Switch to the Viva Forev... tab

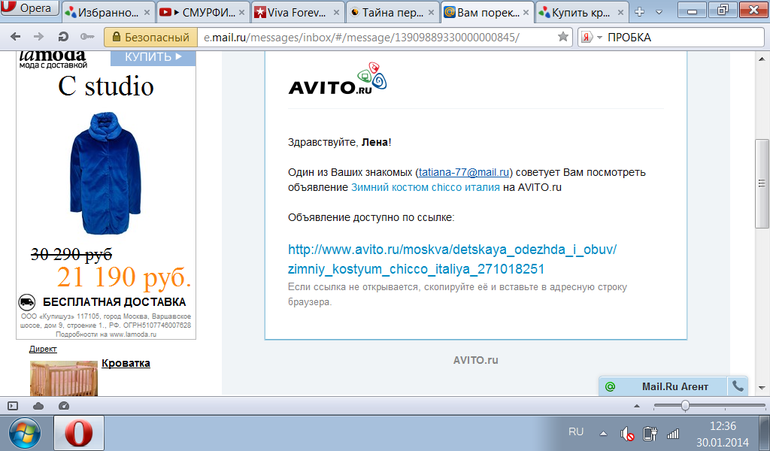click(296, 12)
